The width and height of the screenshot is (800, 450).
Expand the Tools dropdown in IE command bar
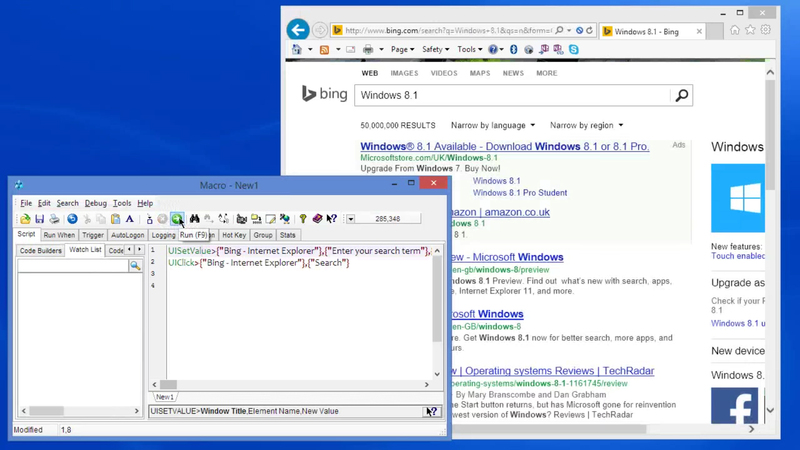(x=469, y=49)
